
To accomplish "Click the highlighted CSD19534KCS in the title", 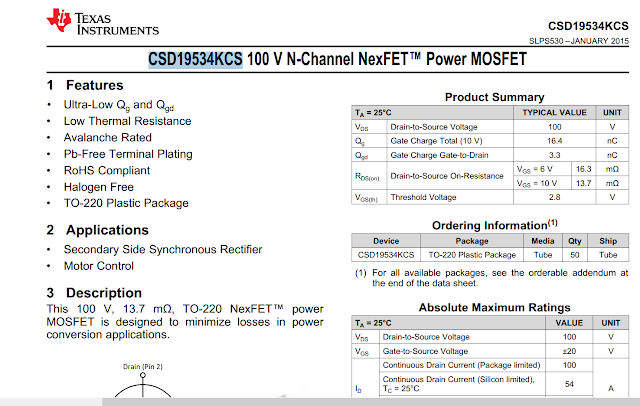I will click(x=195, y=59).
